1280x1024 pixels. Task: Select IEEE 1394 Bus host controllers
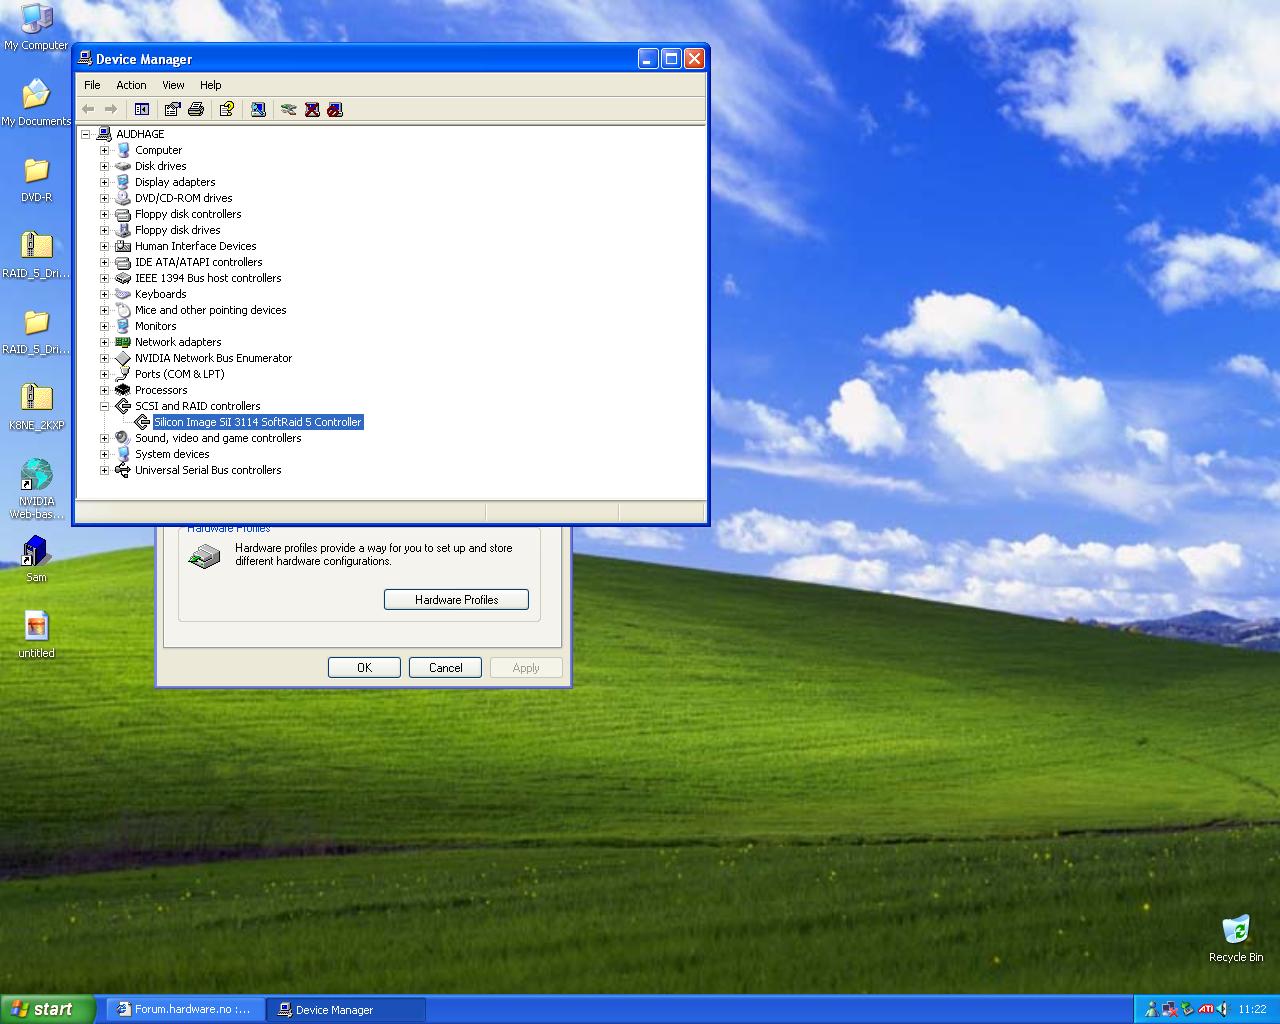tap(208, 278)
